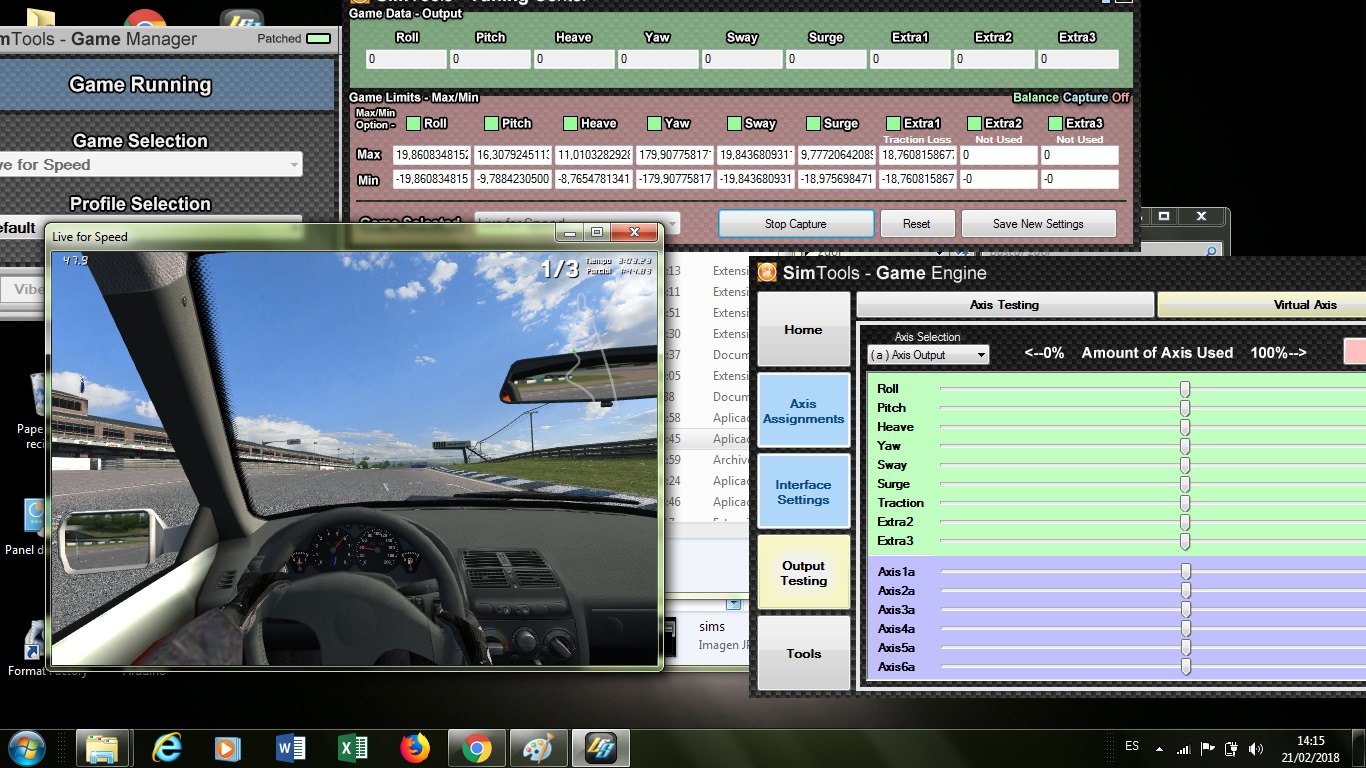Click the Heave axis slider handle
1366x768 pixels.
1185,427
